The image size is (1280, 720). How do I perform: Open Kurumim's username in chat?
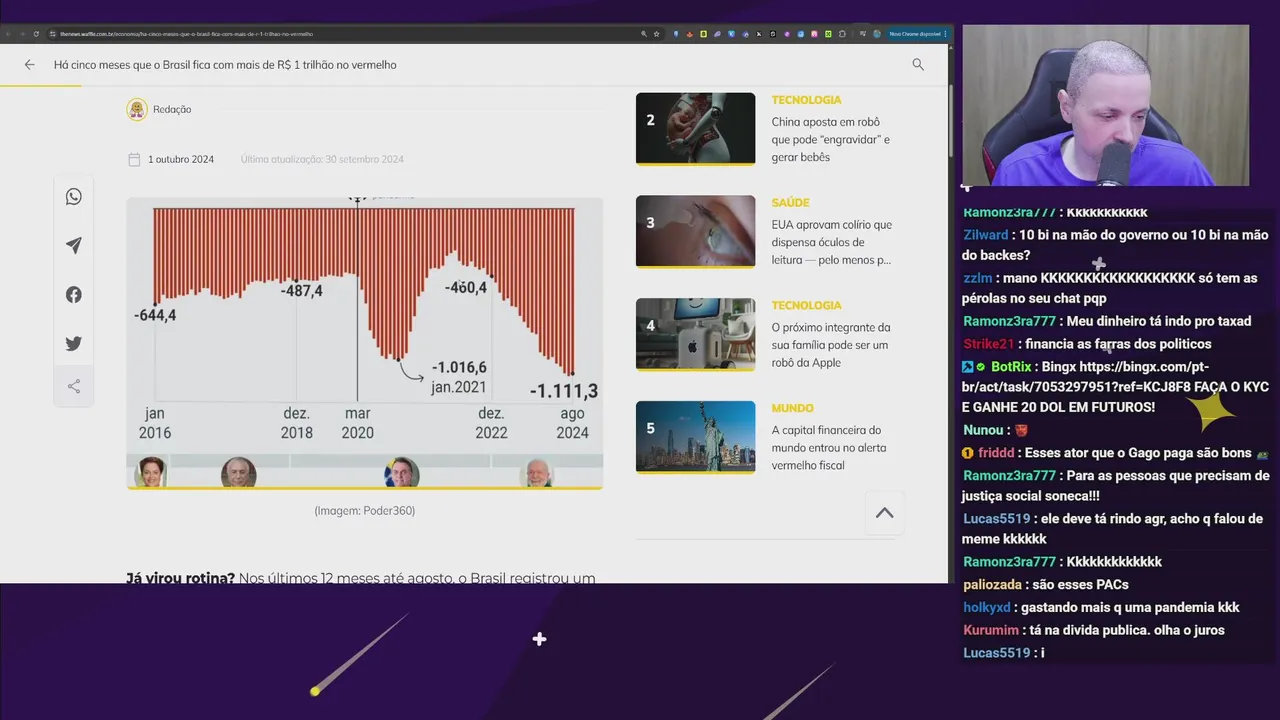click(991, 631)
